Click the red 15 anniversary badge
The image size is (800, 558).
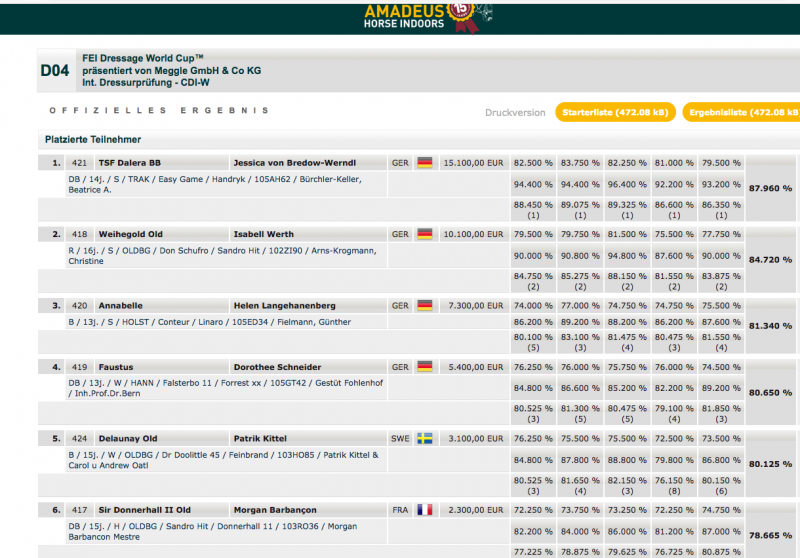tap(460, 13)
